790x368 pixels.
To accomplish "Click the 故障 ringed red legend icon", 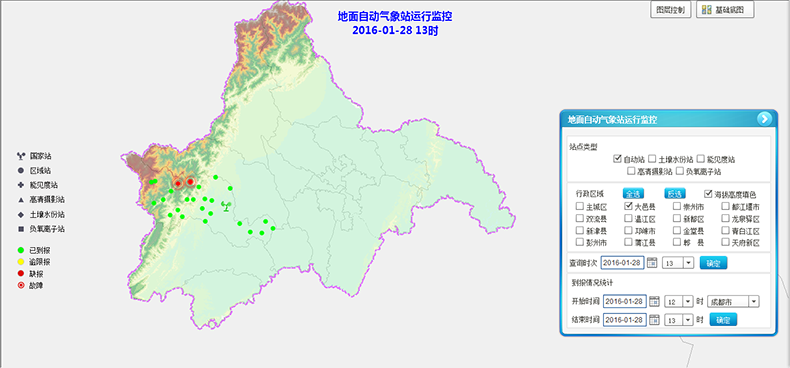I will pyautogui.click(x=21, y=286).
